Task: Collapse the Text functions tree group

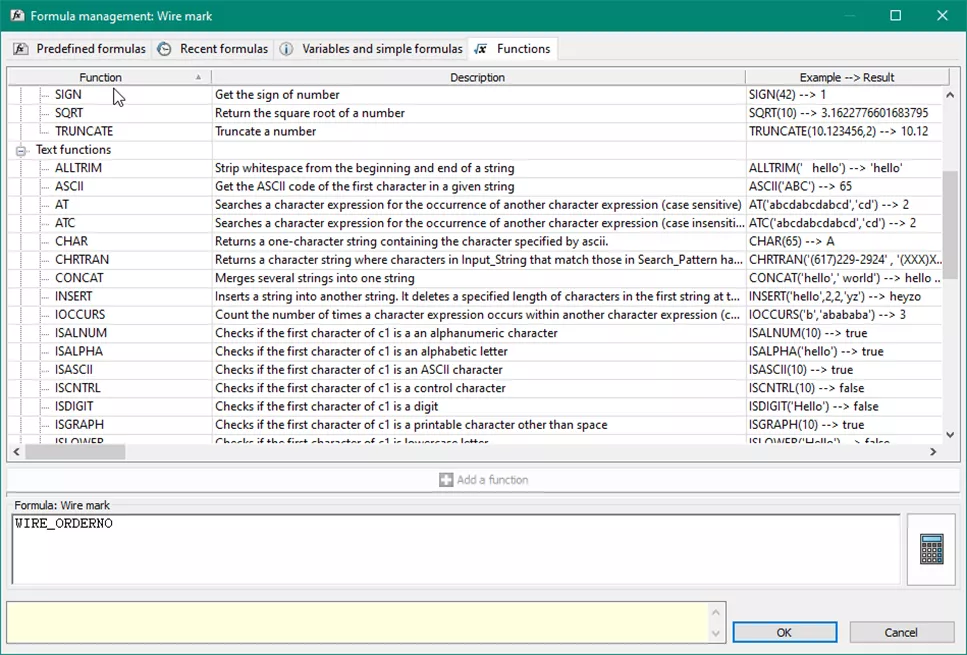Action: coord(22,150)
